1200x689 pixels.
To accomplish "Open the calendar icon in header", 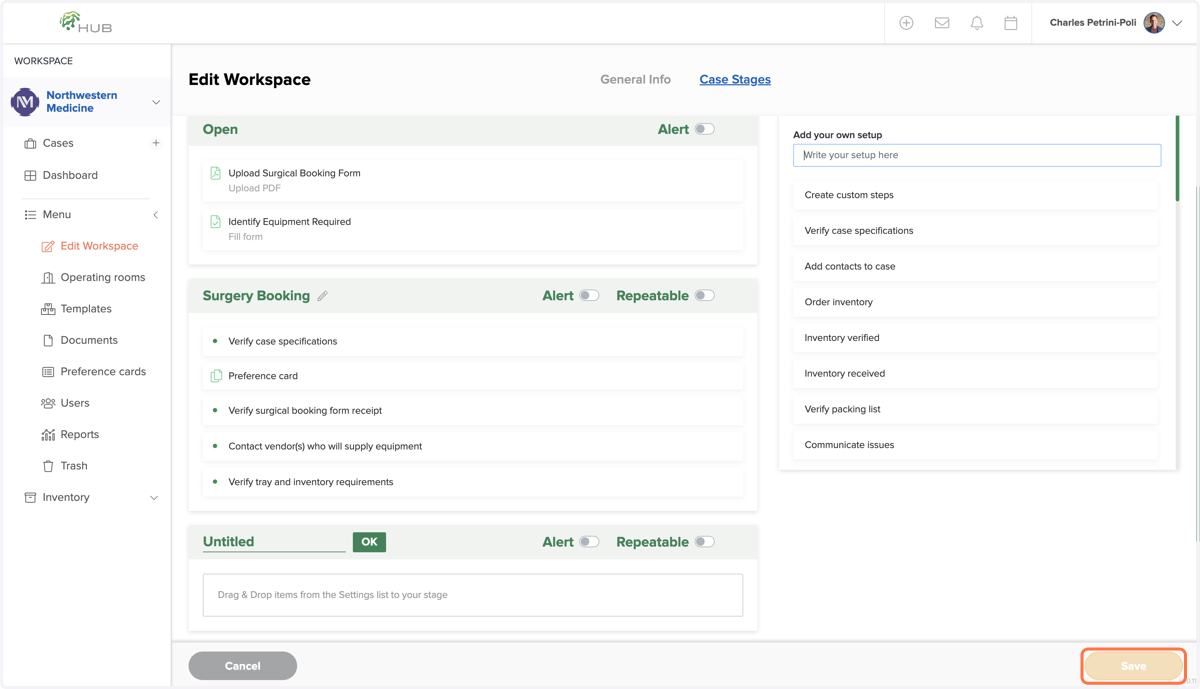I will (1011, 23).
